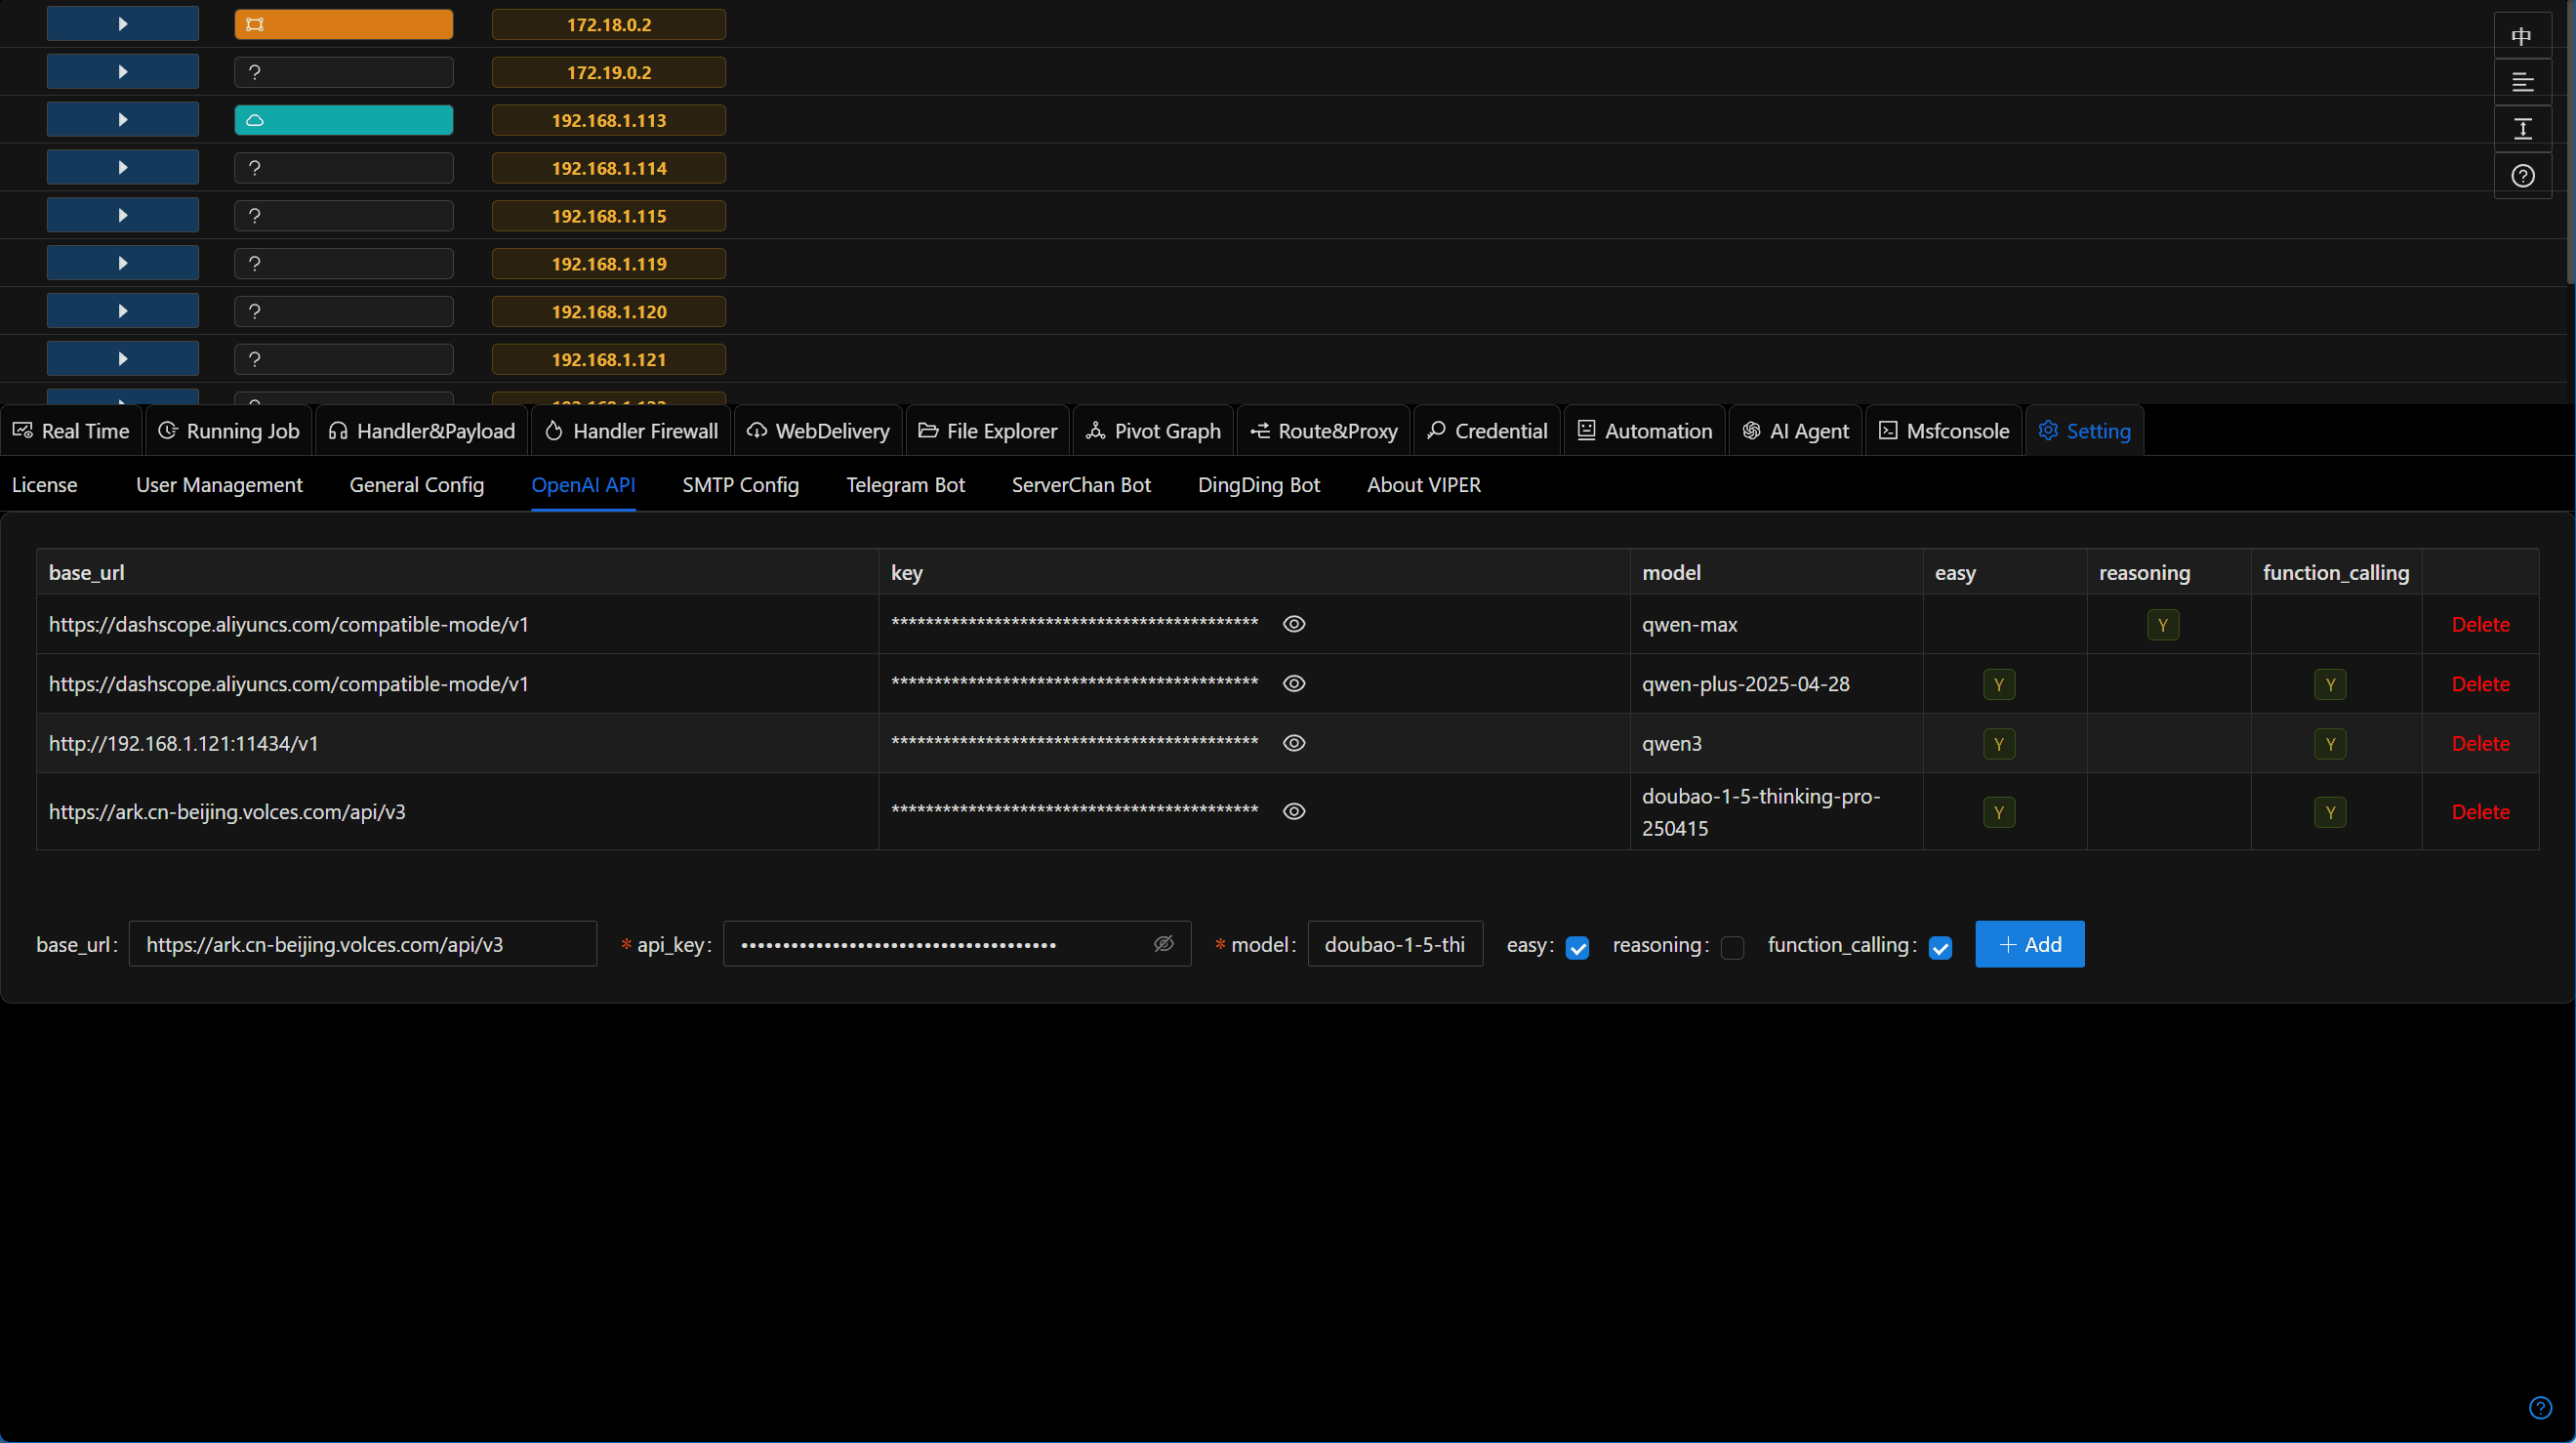
Task: Reveal the key for qwen3 row
Action: tap(1294, 743)
